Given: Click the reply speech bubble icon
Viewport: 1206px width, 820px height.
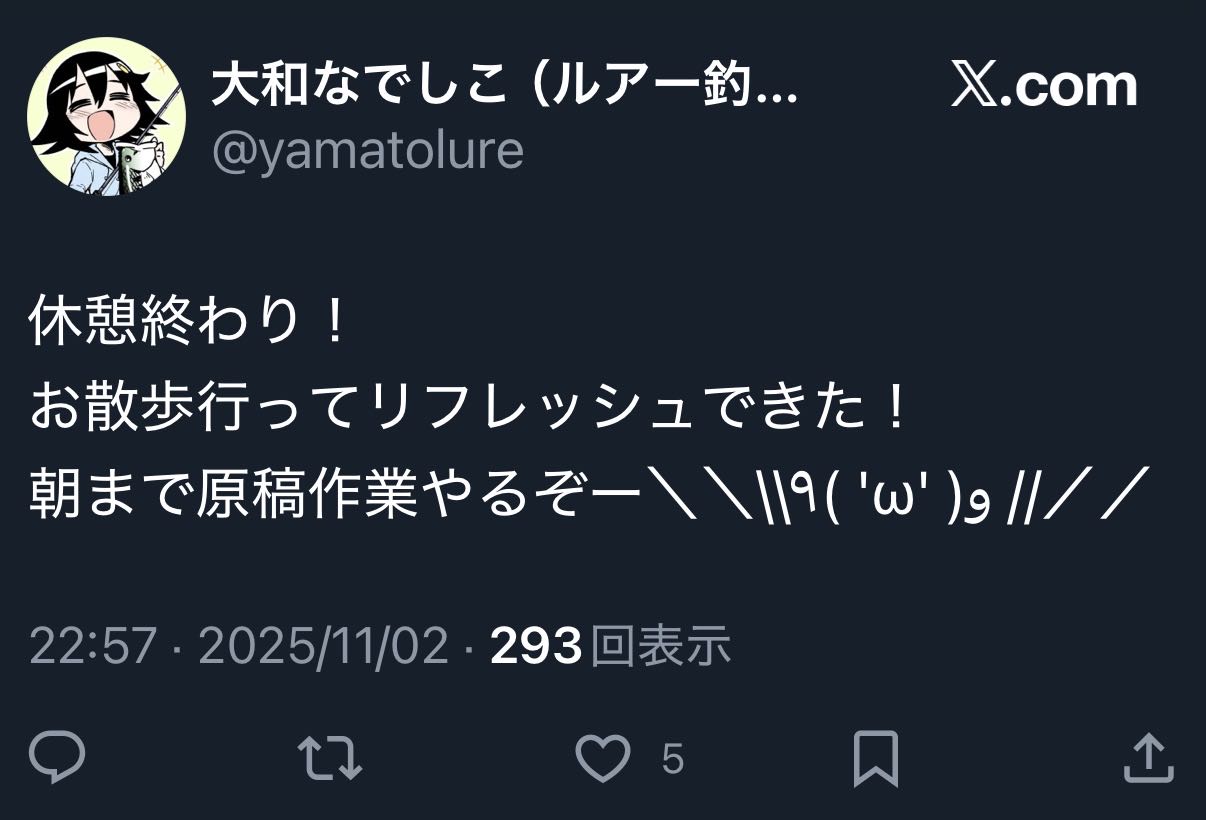Looking at the screenshot, I should (x=57, y=758).
